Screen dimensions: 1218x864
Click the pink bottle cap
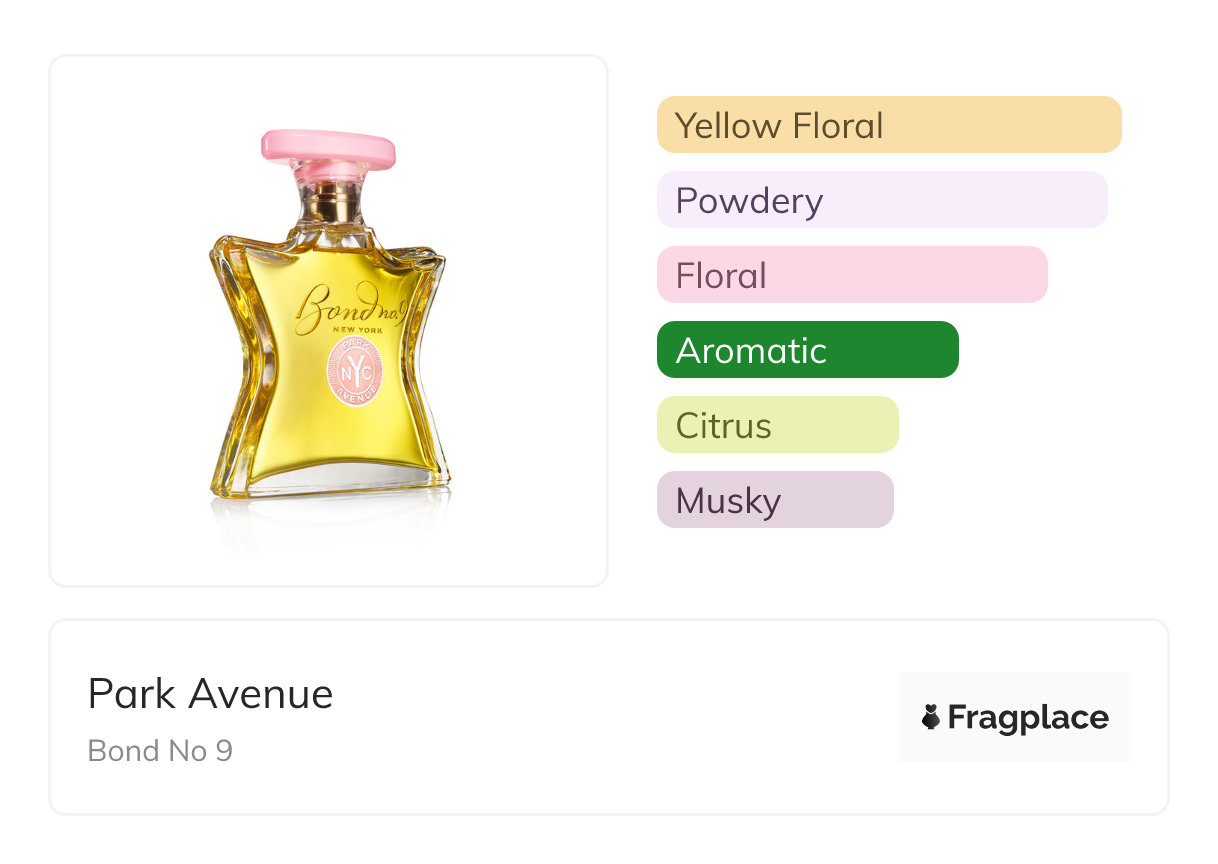pyautogui.click(x=328, y=148)
